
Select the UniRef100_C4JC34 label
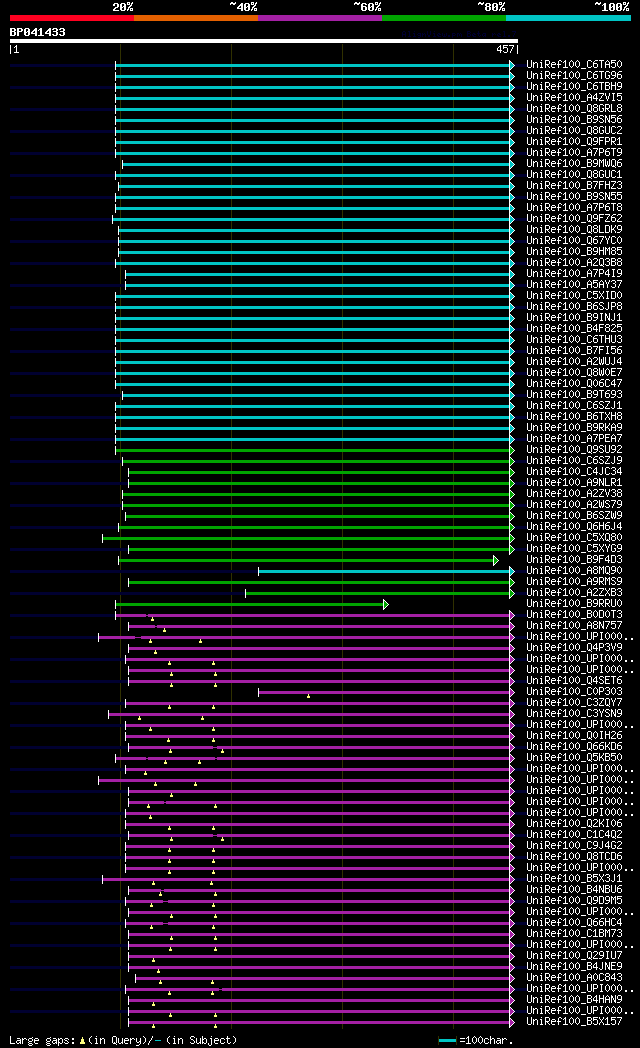tap(574, 471)
